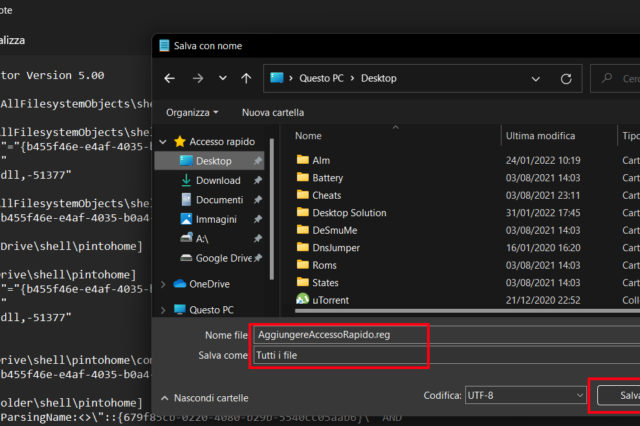Open the Organizza menu

coord(192,112)
